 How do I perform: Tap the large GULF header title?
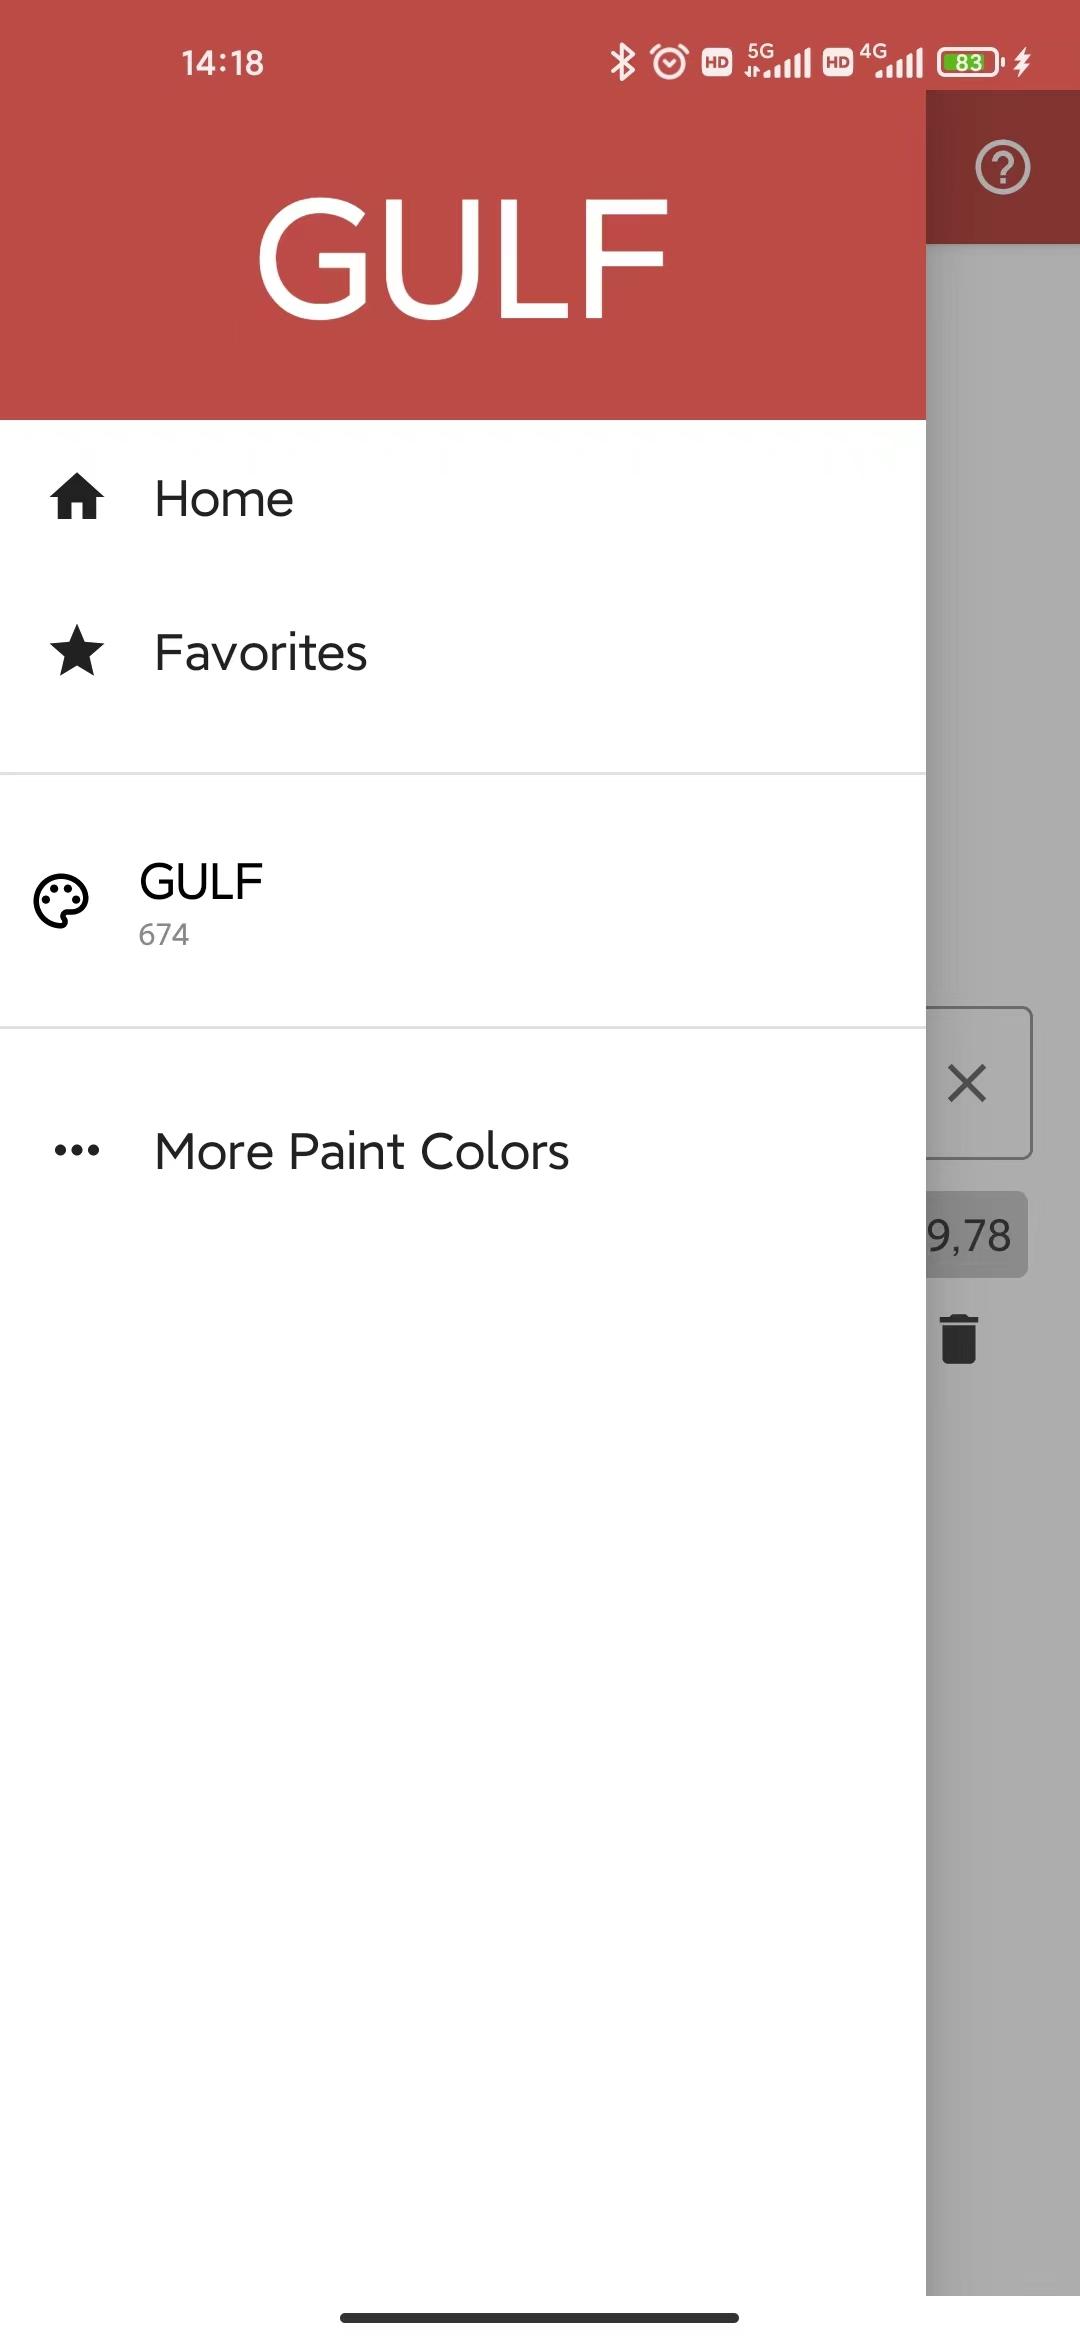pos(463,258)
